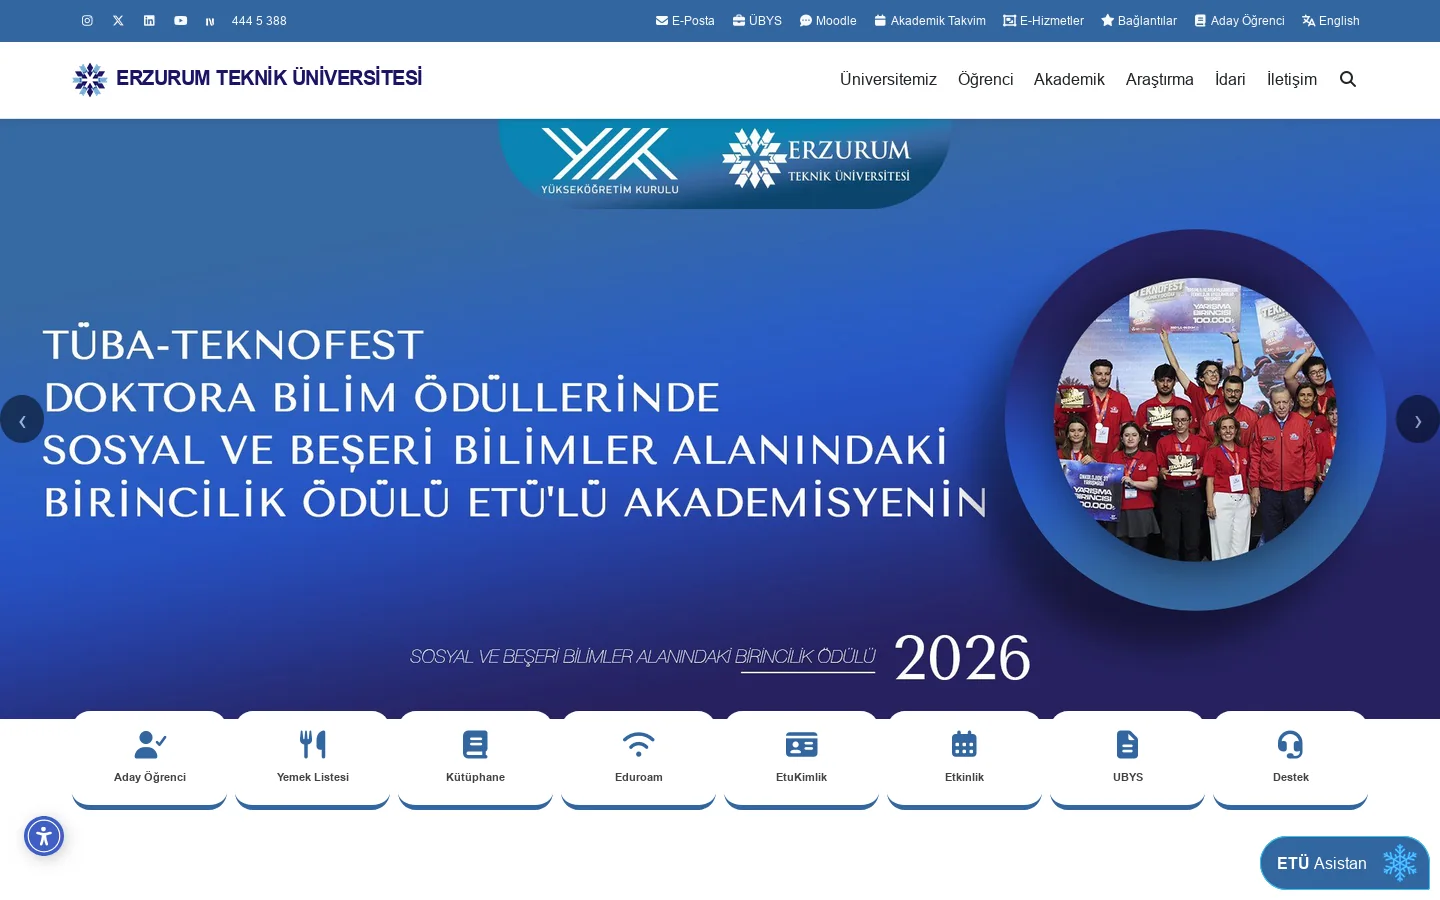Click the TÜBA-TEKNOFEST banner headline
Image resolution: width=1440 pixels, height=900 pixels.
pos(515,424)
